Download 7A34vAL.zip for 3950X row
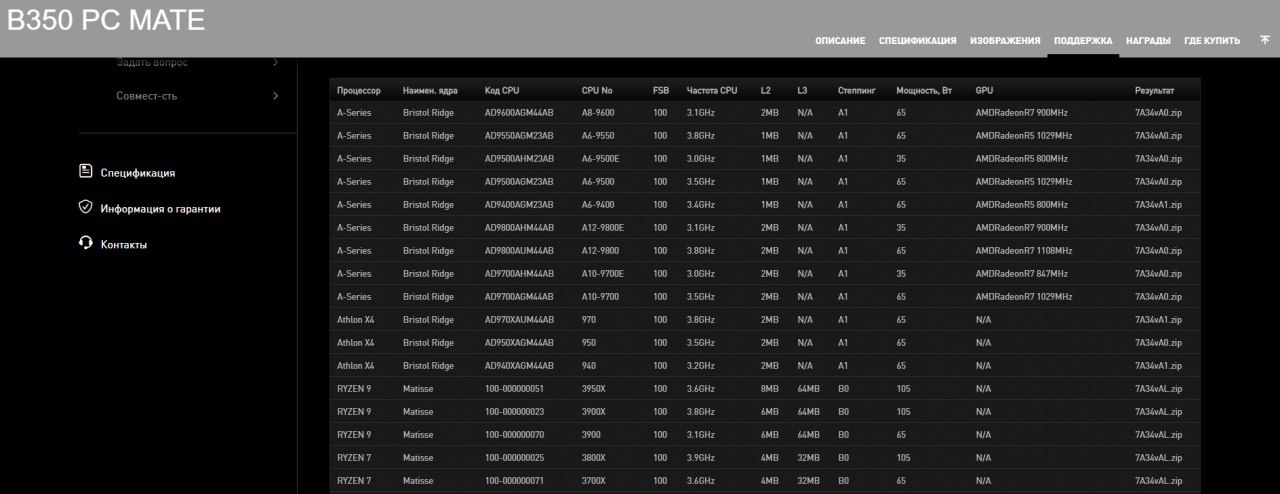Viewport: 1280px width, 494px height. coord(1158,389)
